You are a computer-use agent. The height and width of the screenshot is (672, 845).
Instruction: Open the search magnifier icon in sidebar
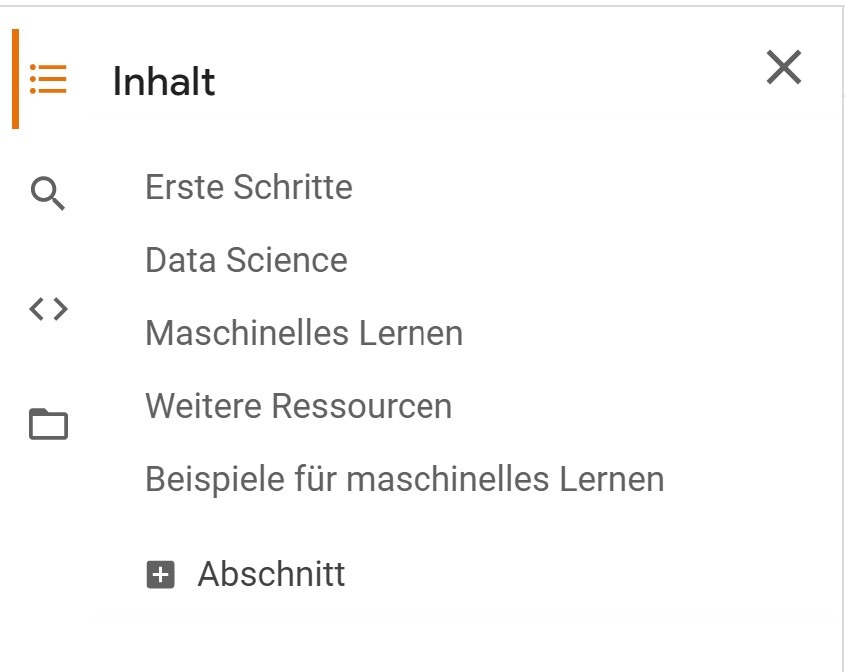point(47,193)
